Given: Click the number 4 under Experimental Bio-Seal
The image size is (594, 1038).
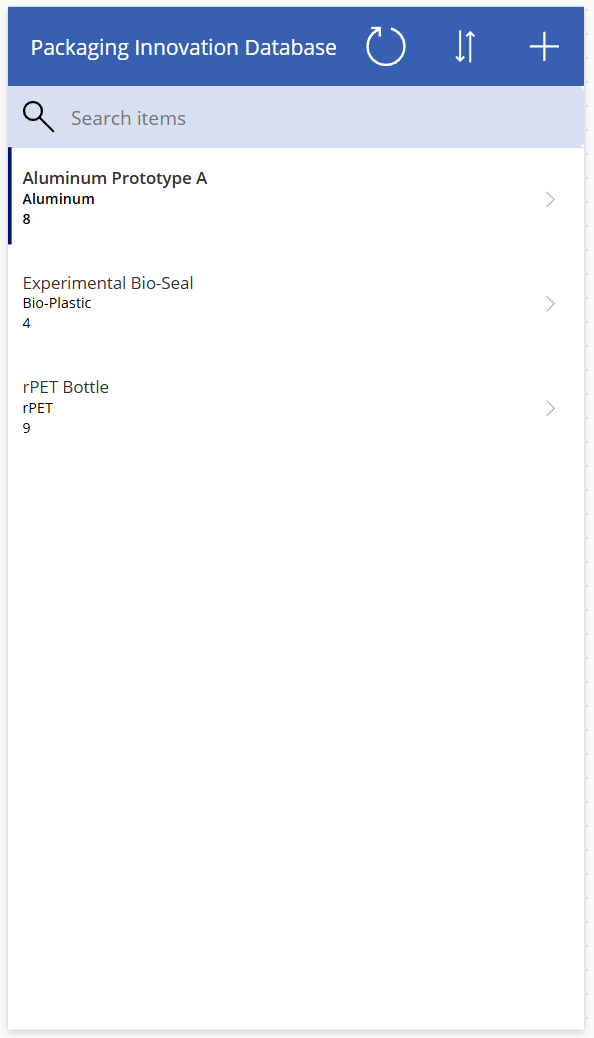Looking at the screenshot, I should [x=27, y=323].
